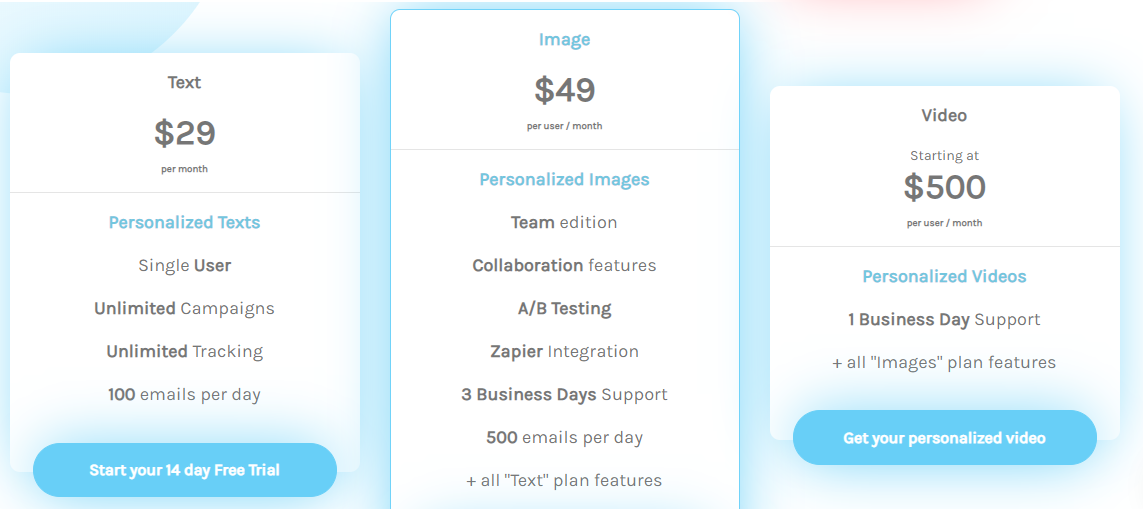Select the Collaboration features line
Screen dimensions: 1143x509
click(564, 266)
